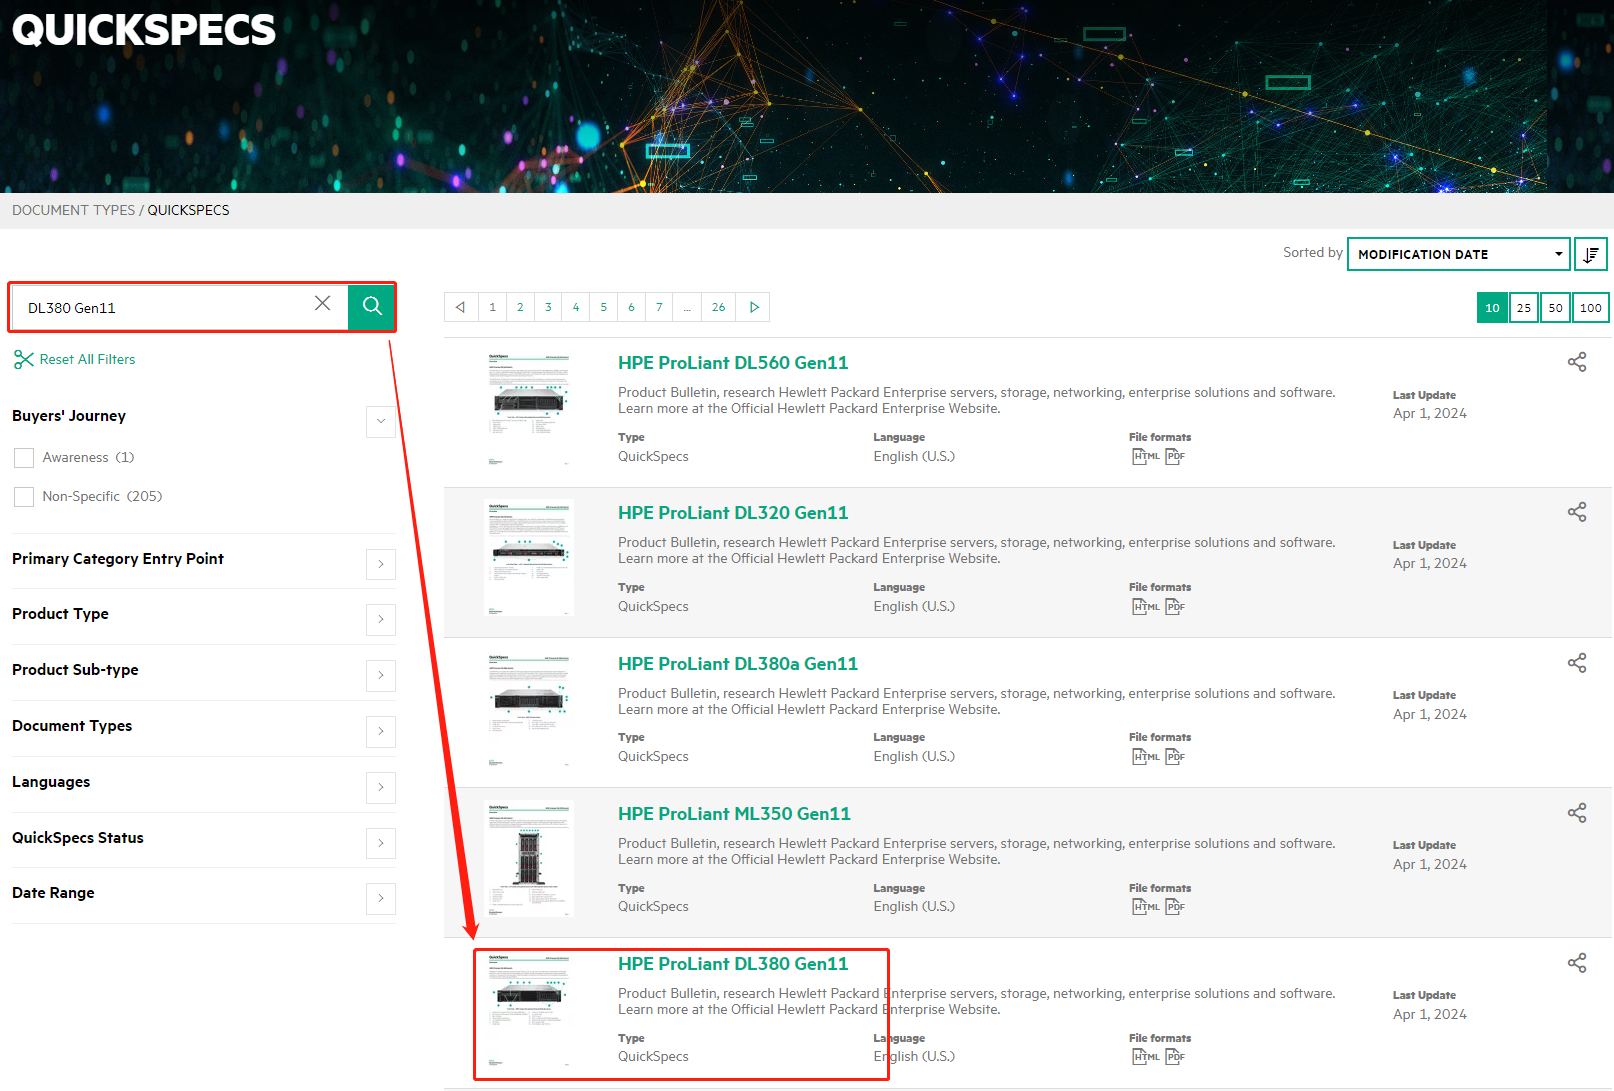Image resolution: width=1614 pixels, height=1091 pixels.
Task: Open the DL320 Gen11 document thumbnail
Action: point(529,558)
